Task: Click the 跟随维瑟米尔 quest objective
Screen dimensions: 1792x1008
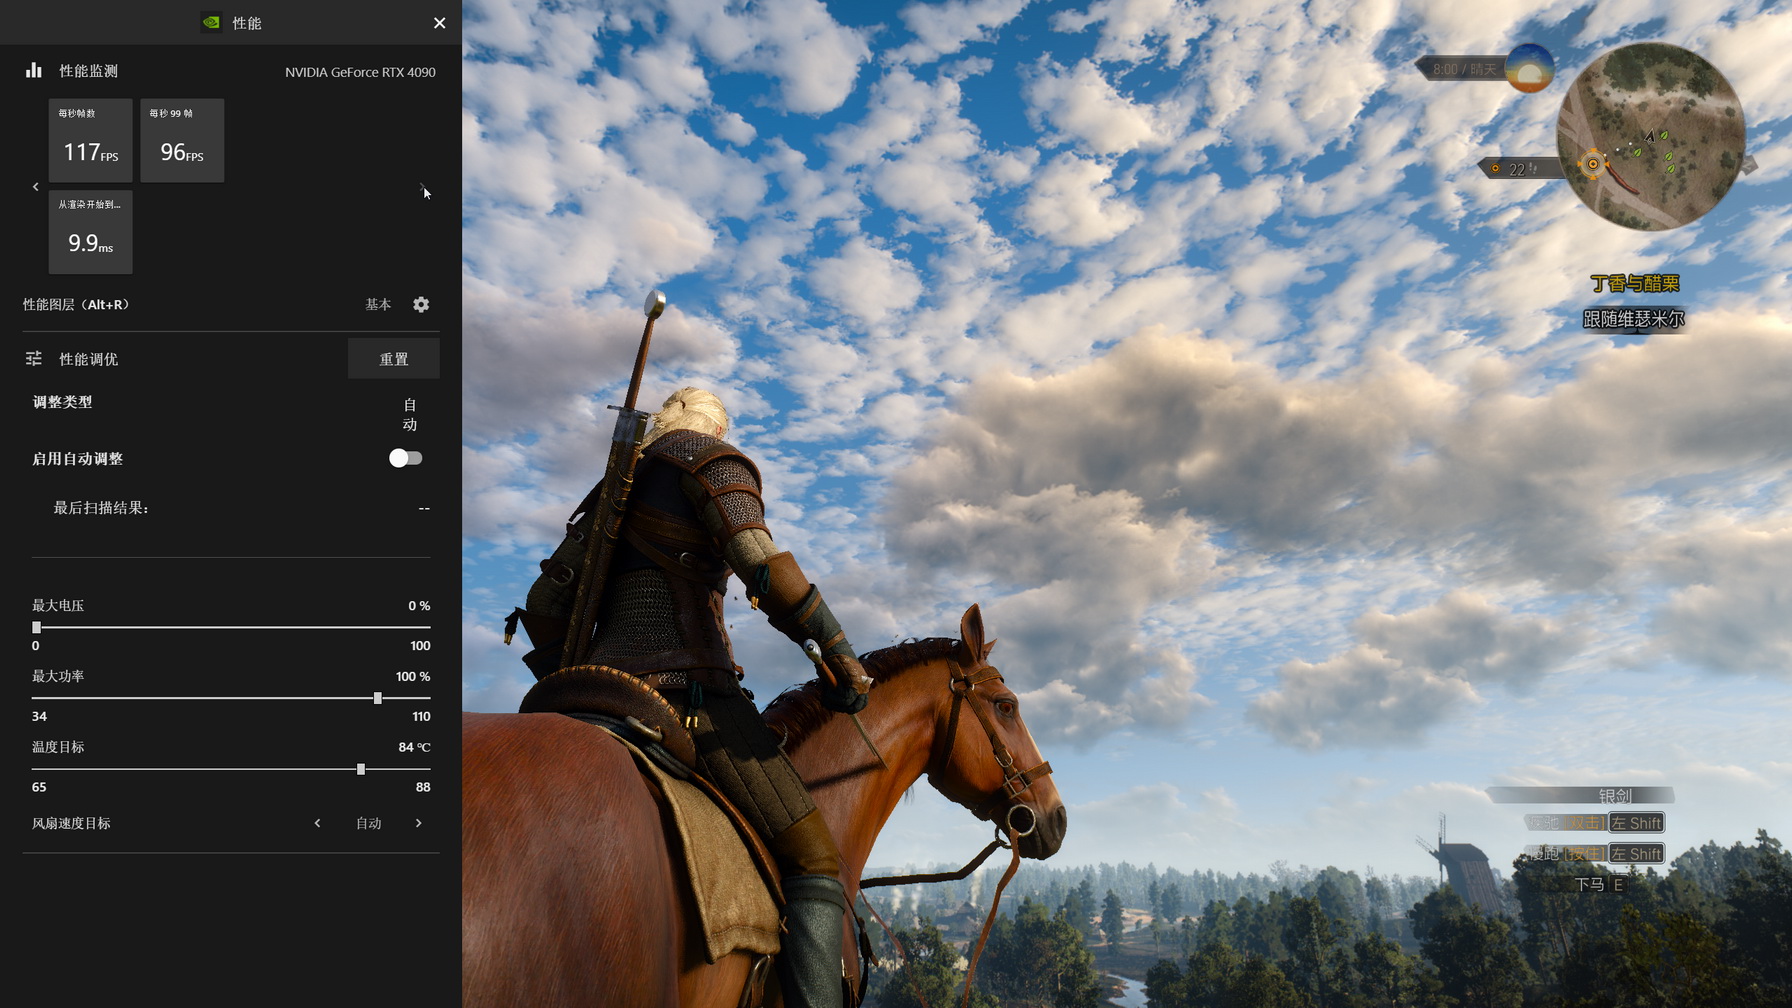Action: 1634,319
